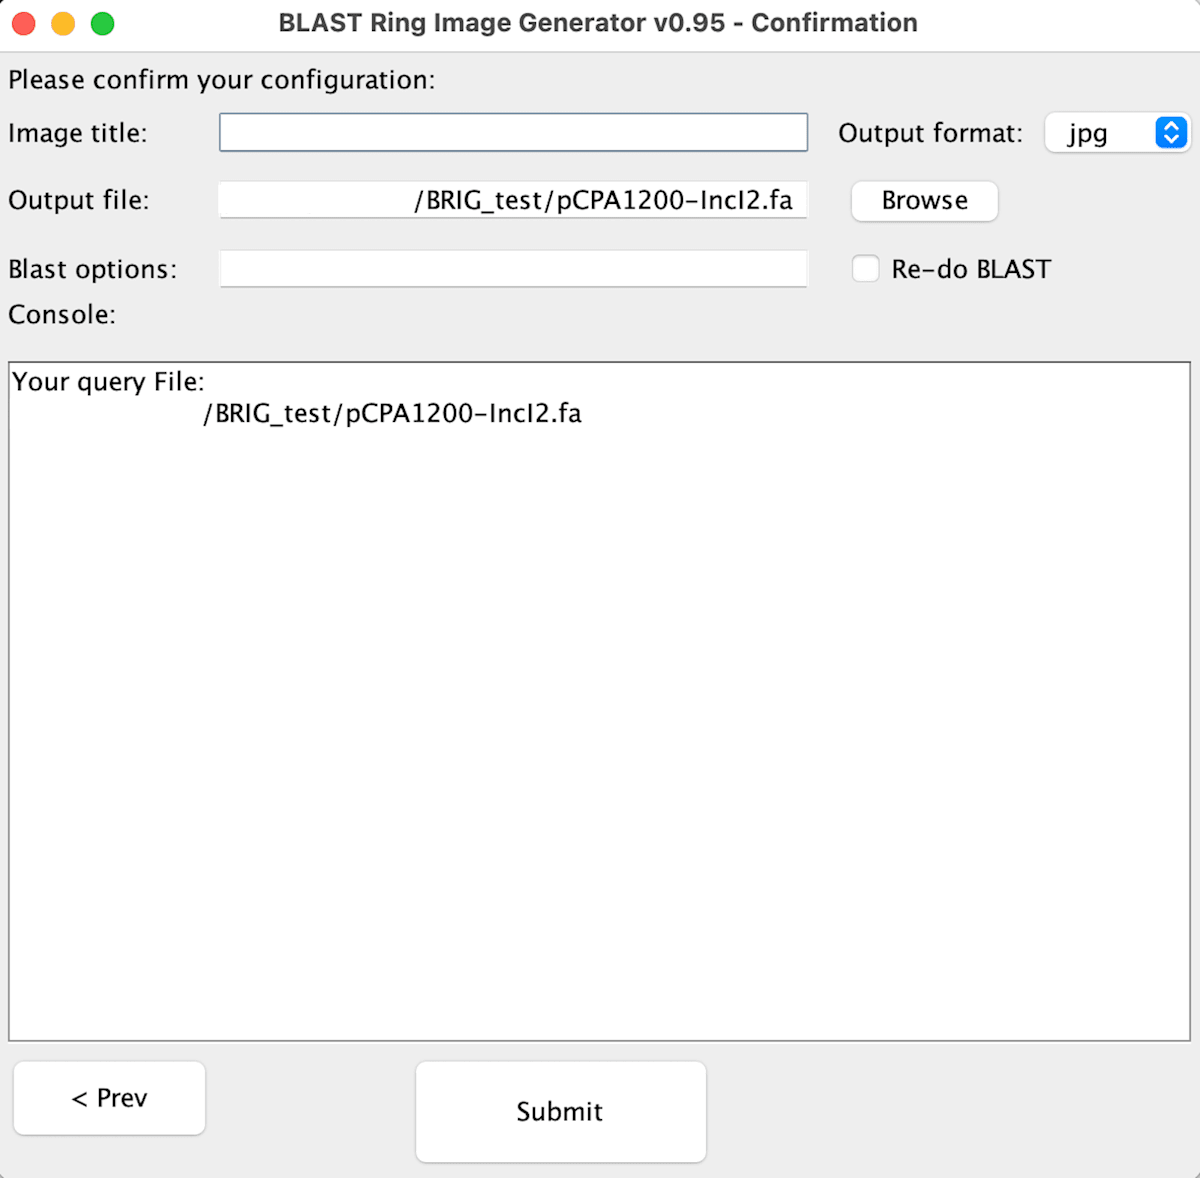Image resolution: width=1200 pixels, height=1178 pixels.
Task: Enable the Re-do BLAST checkbox
Action: click(x=866, y=269)
